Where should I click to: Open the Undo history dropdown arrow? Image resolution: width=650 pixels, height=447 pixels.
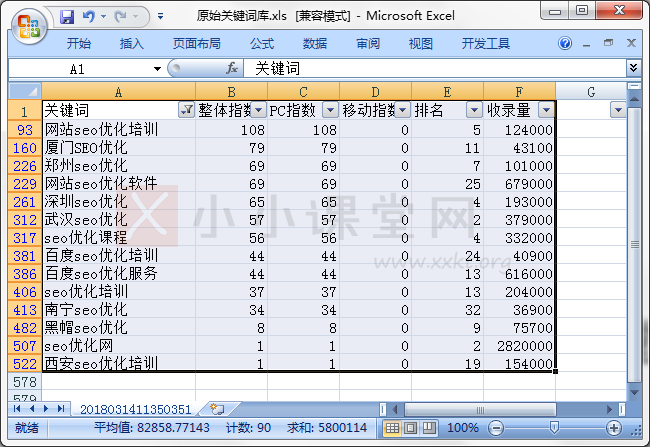coord(104,17)
